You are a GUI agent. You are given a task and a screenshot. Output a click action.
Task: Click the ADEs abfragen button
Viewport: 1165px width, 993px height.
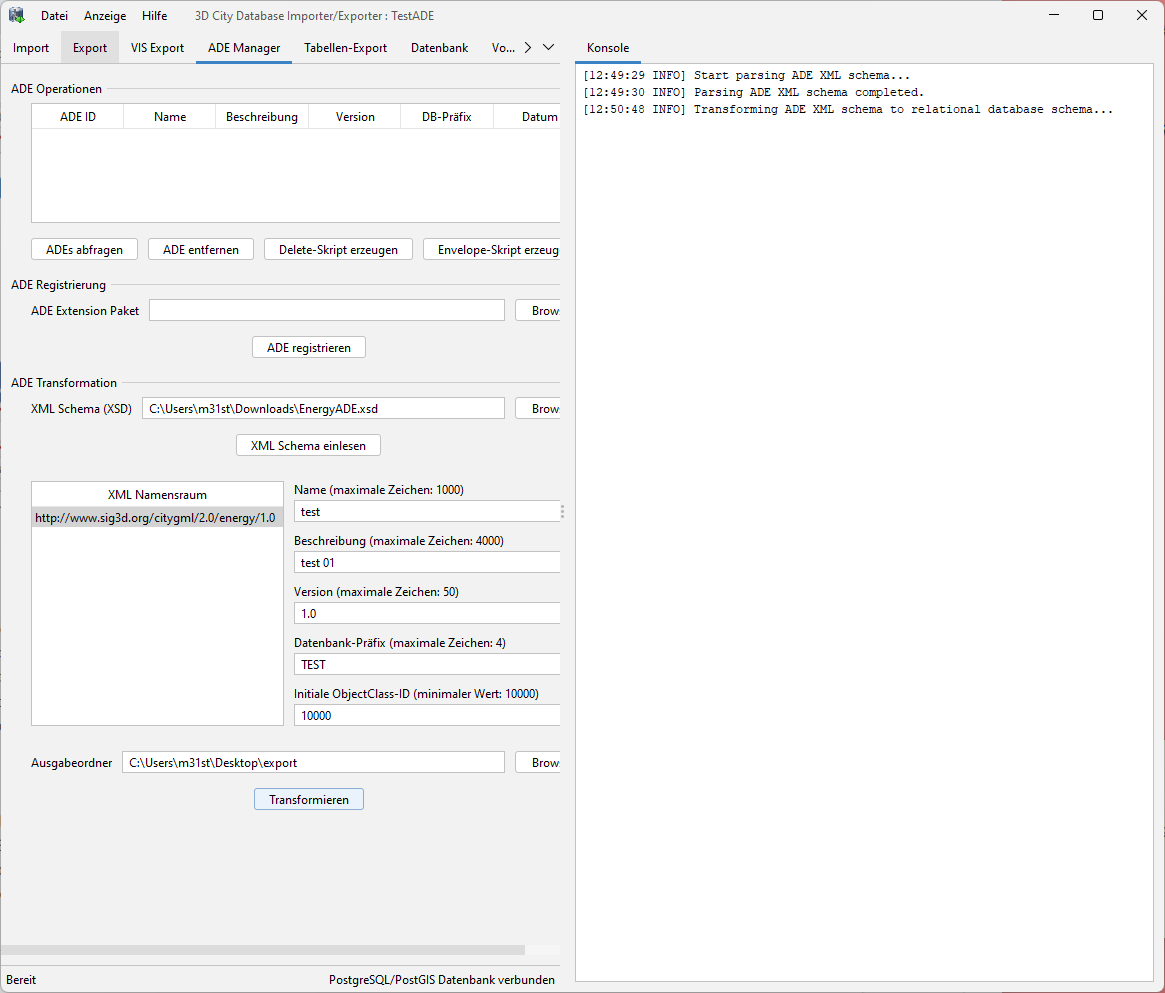pos(85,250)
